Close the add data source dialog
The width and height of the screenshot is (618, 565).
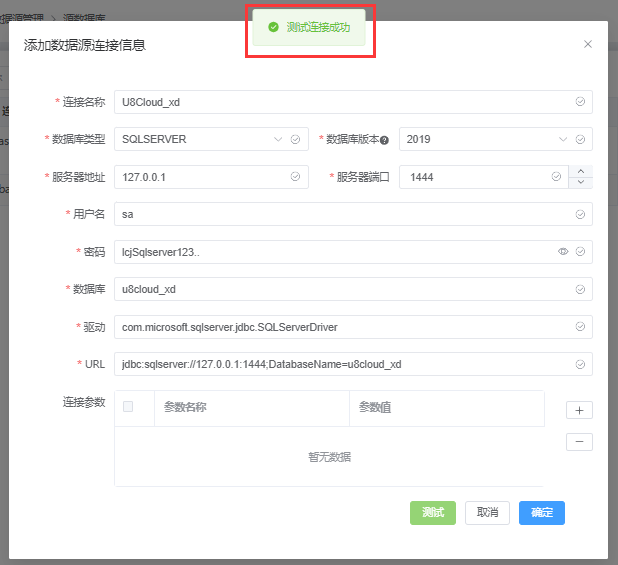587,44
